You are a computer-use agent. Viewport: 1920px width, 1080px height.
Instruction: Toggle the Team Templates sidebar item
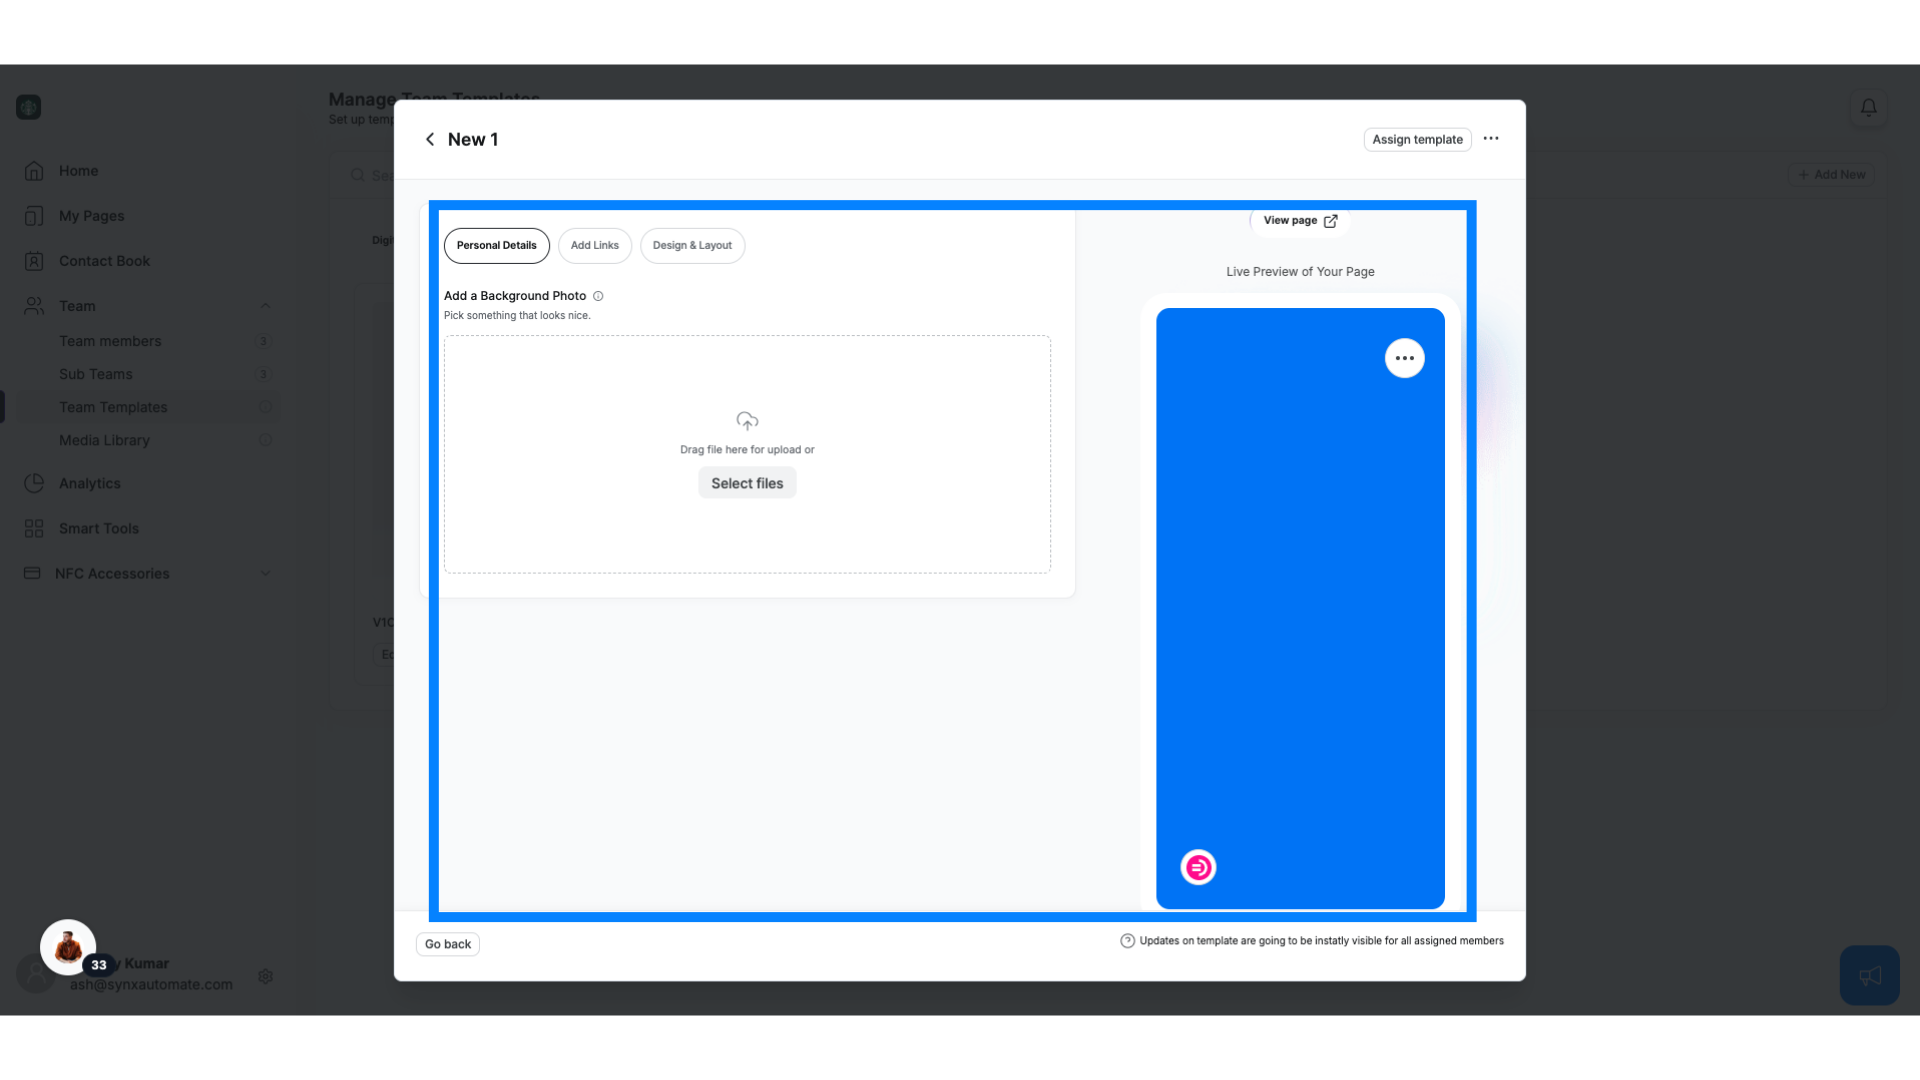pyautogui.click(x=112, y=406)
